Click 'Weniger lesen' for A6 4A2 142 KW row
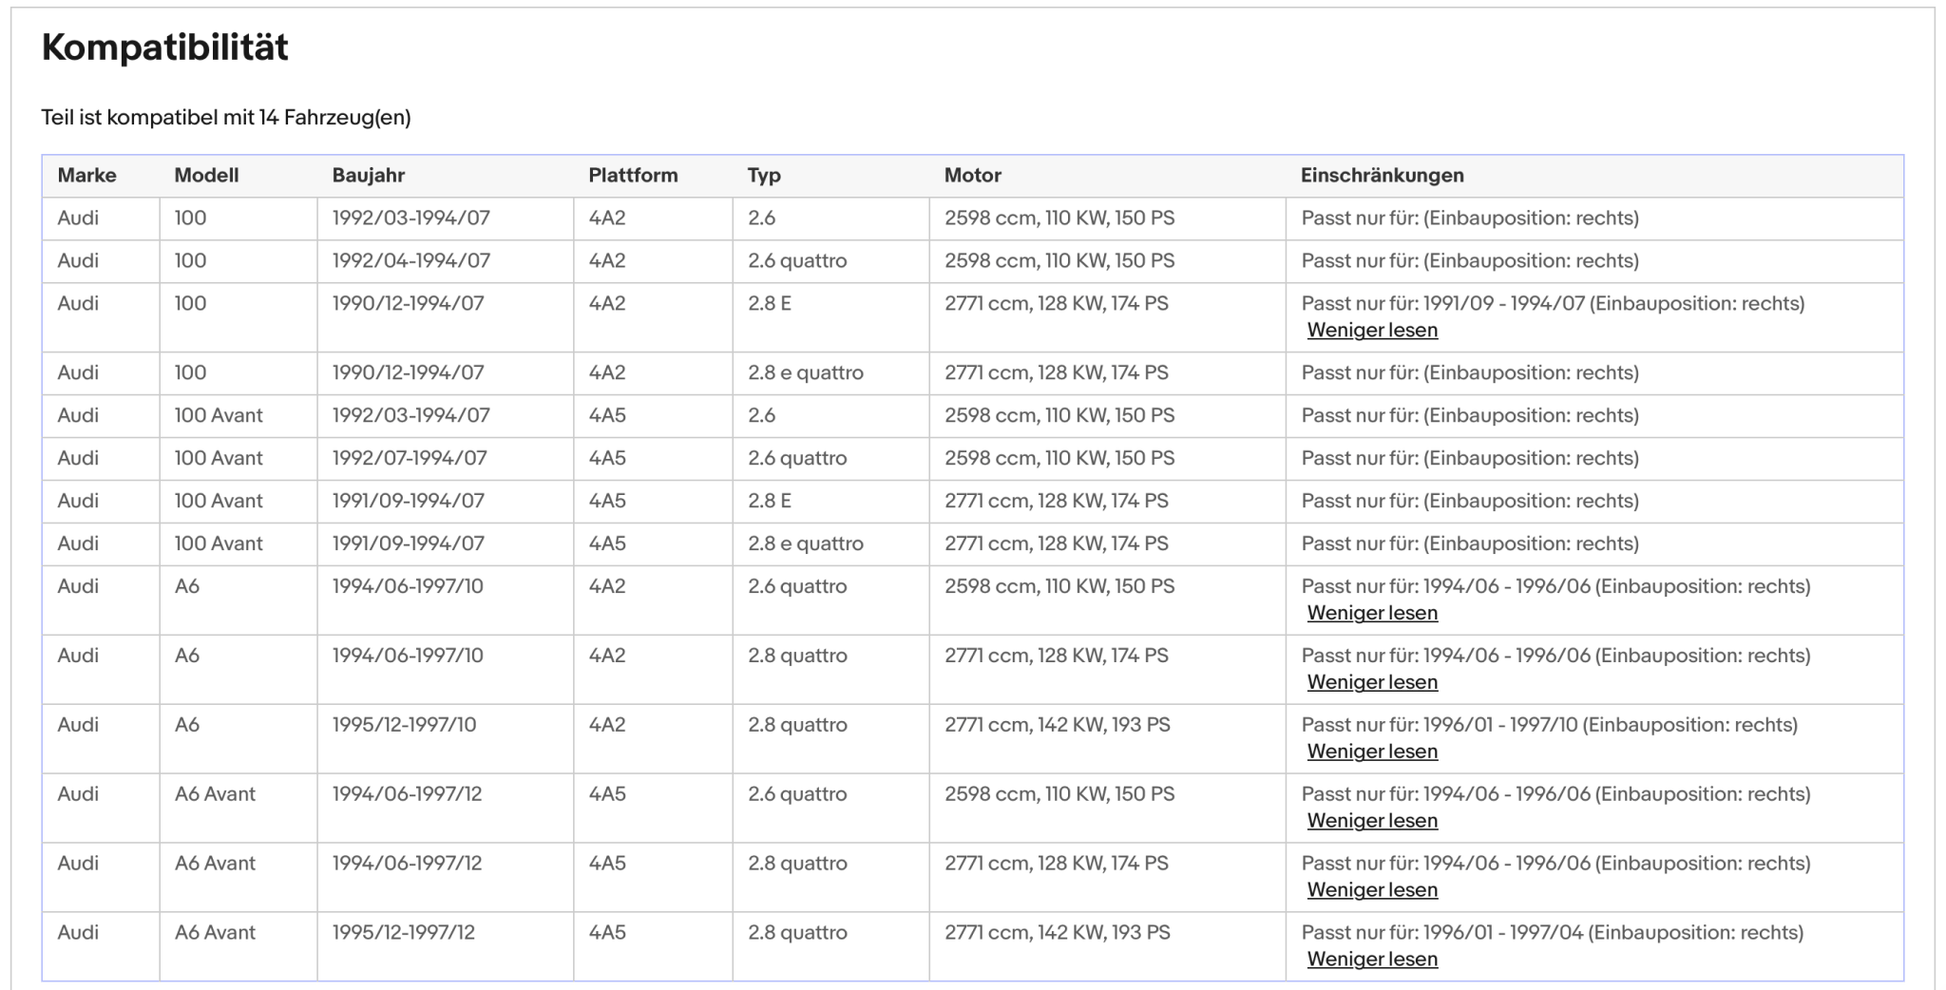This screenshot has width=1946, height=990. 1372,751
